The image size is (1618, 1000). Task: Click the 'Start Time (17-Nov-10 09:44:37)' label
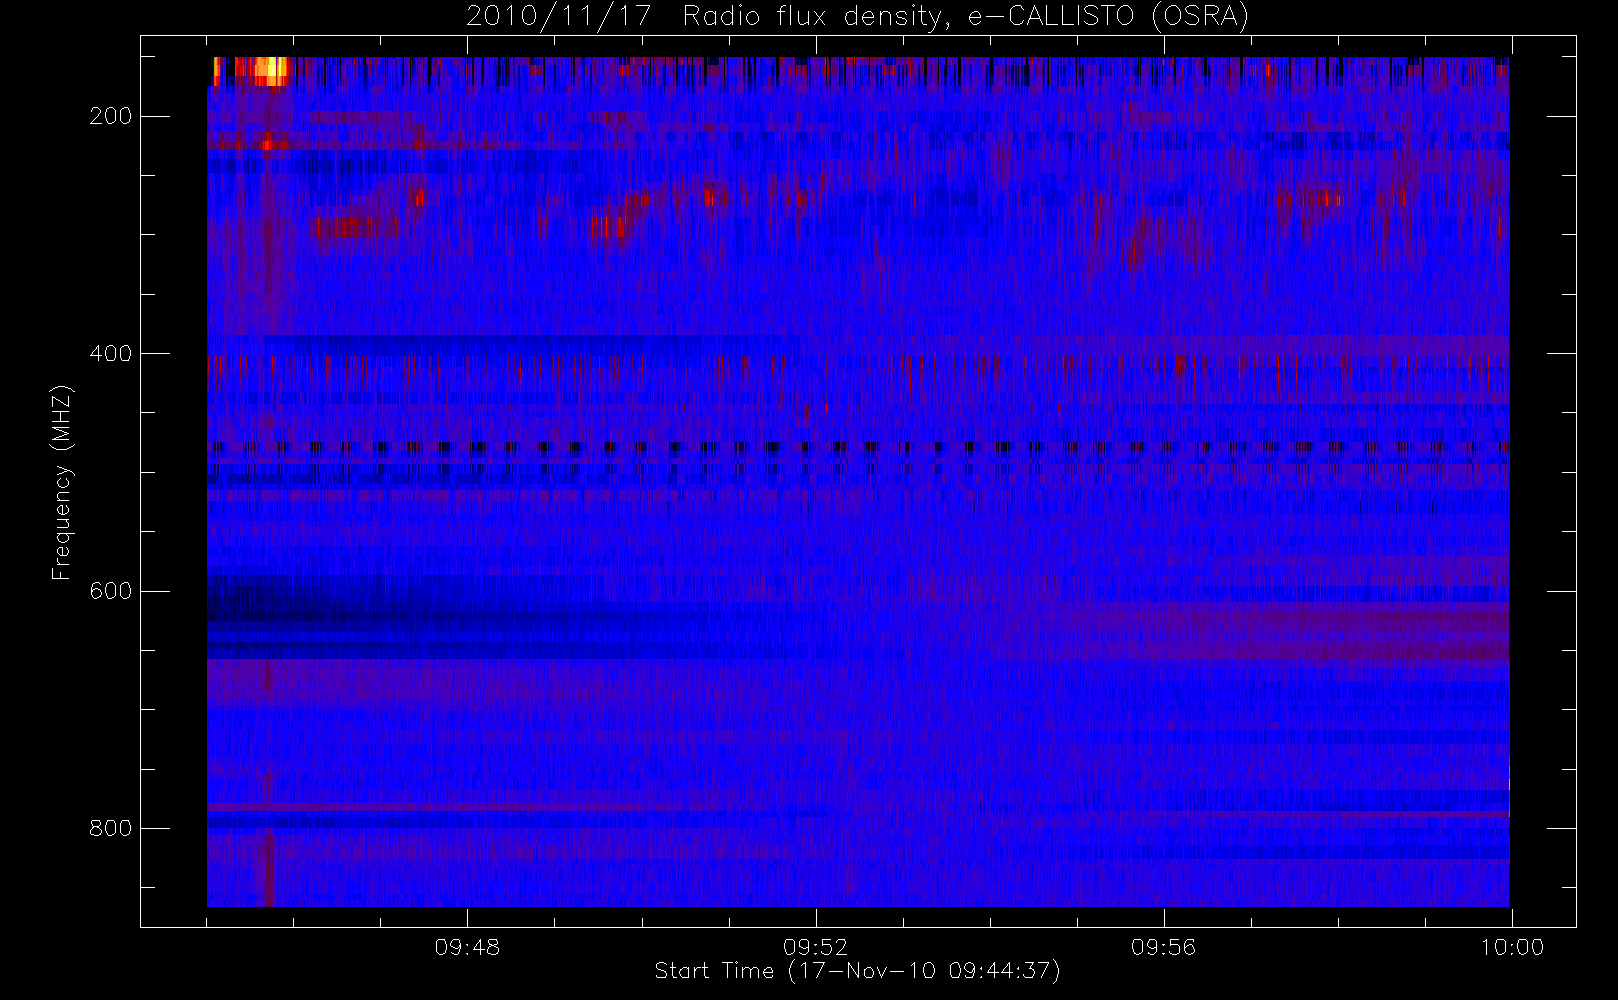857,971
